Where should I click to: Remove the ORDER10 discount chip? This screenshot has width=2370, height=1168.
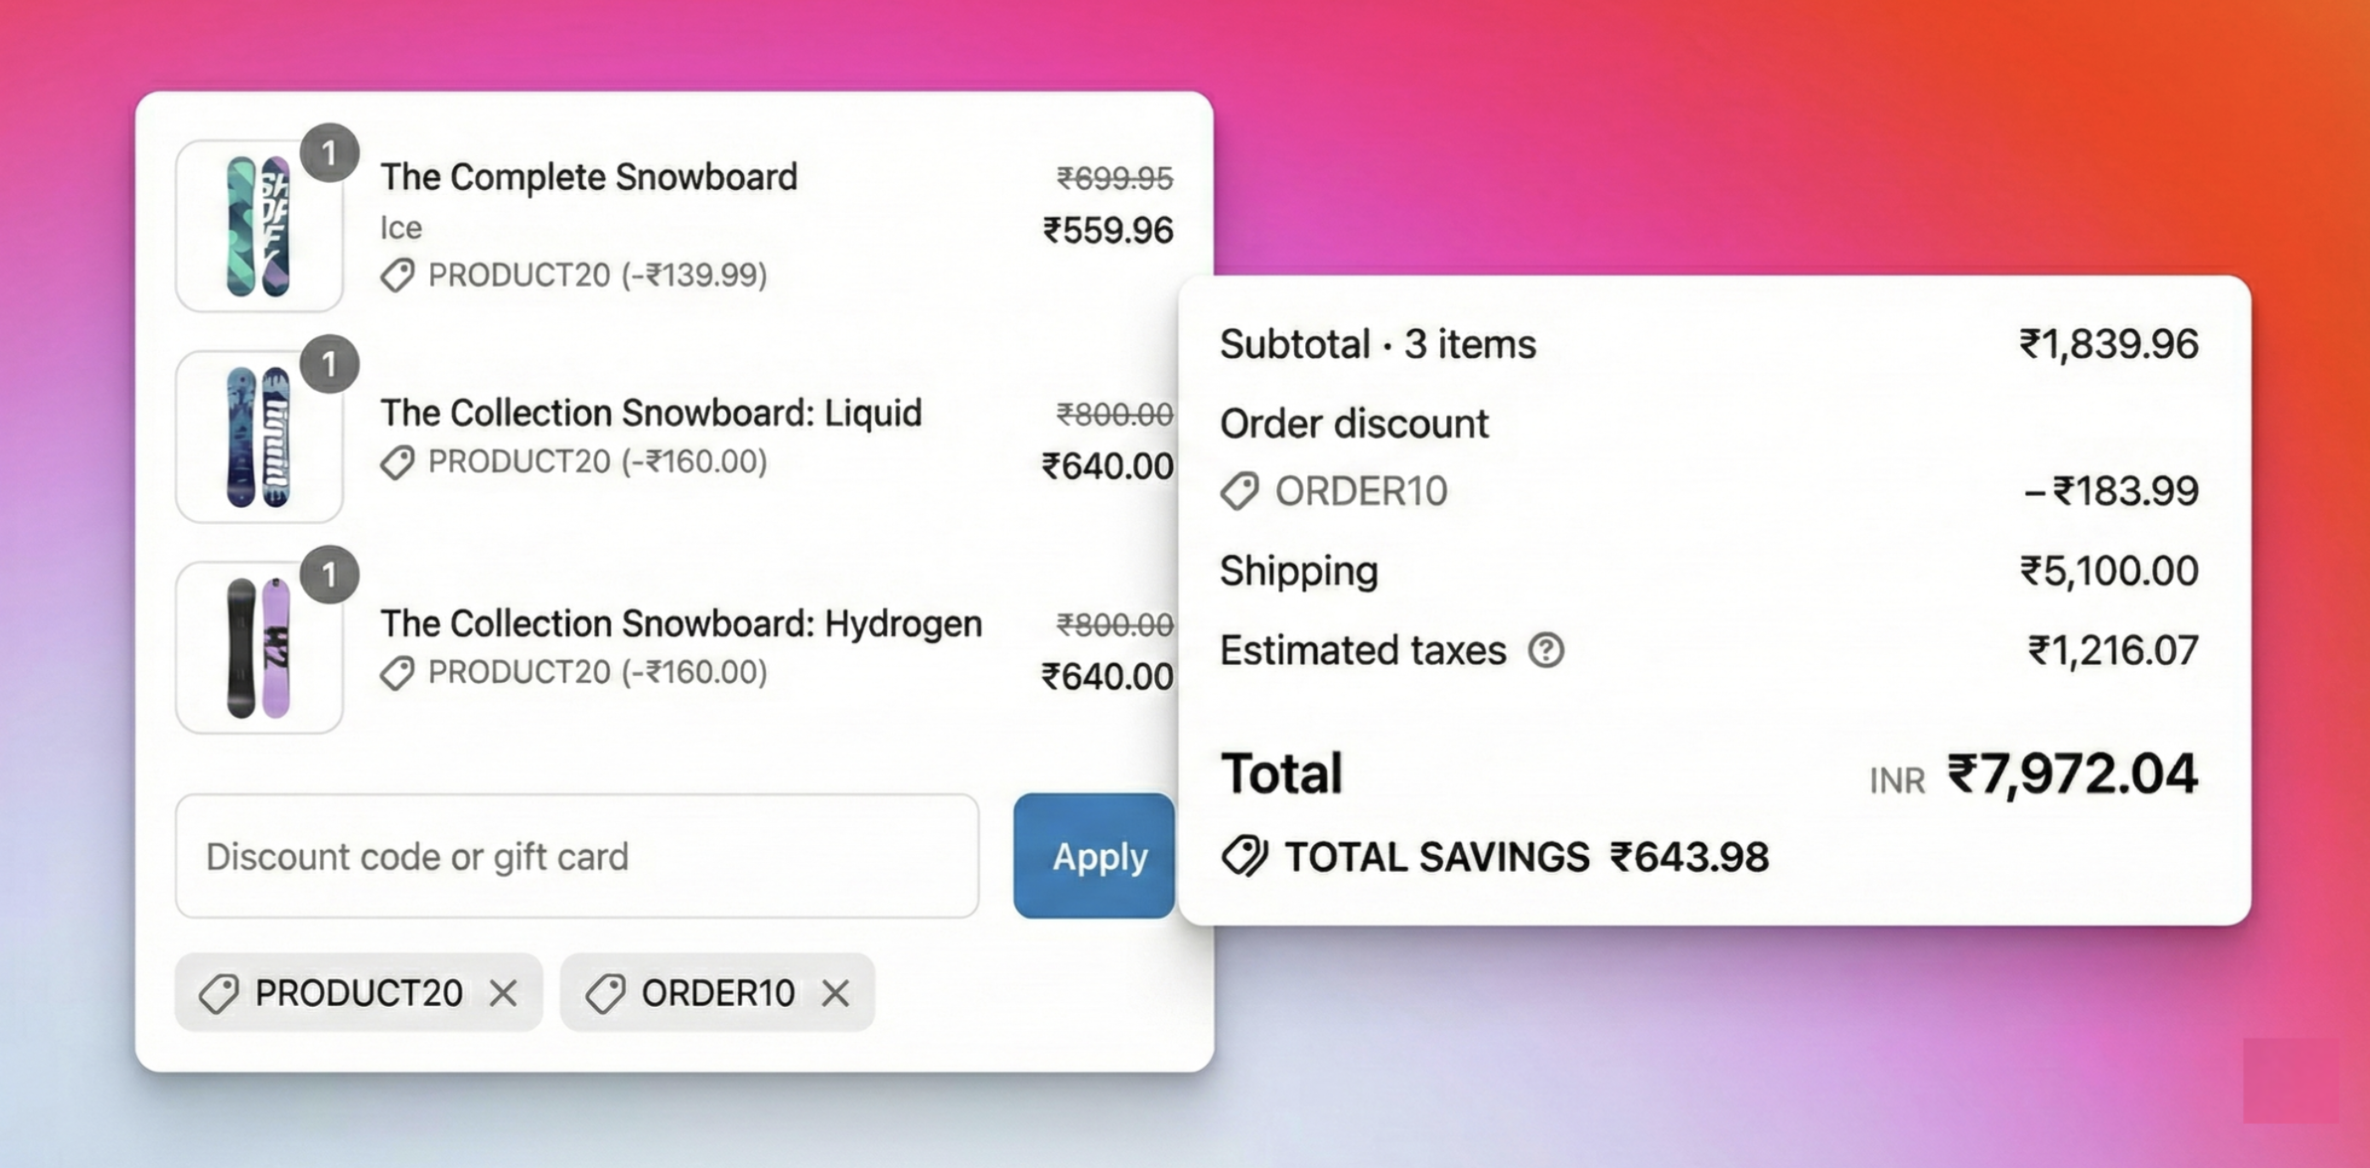(x=836, y=992)
